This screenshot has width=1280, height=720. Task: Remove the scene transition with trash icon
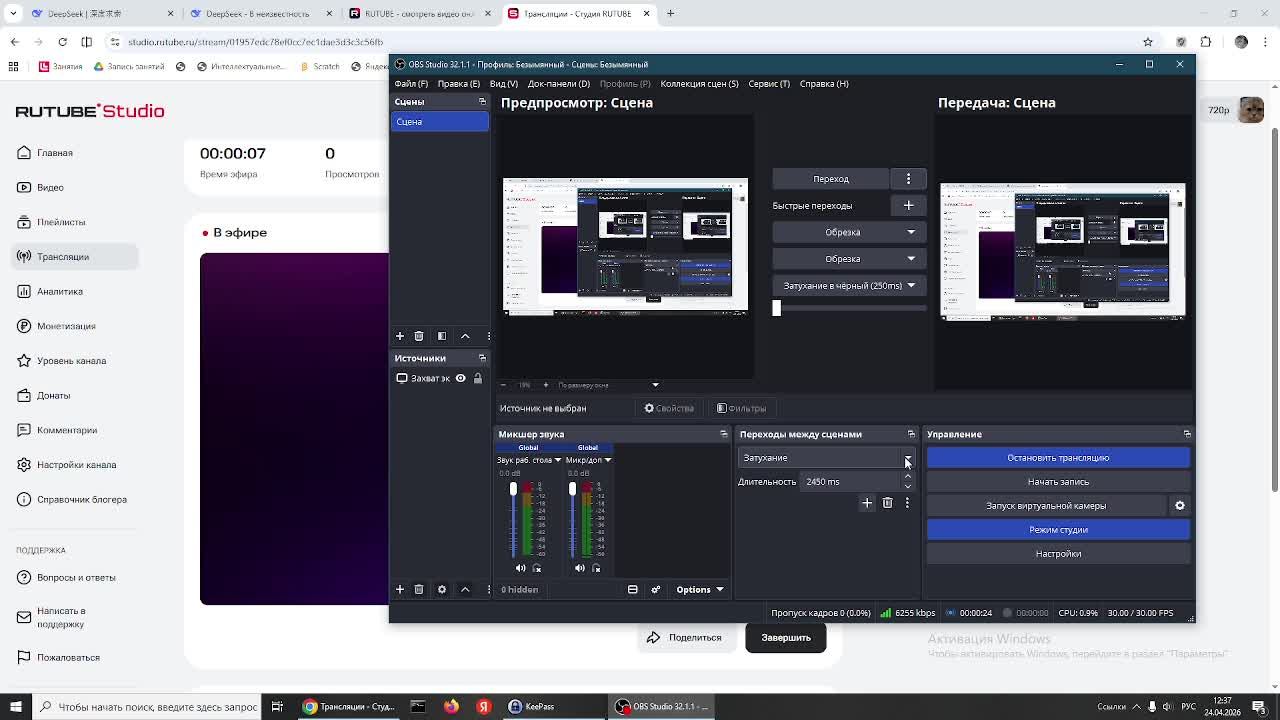pyautogui.click(x=887, y=503)
